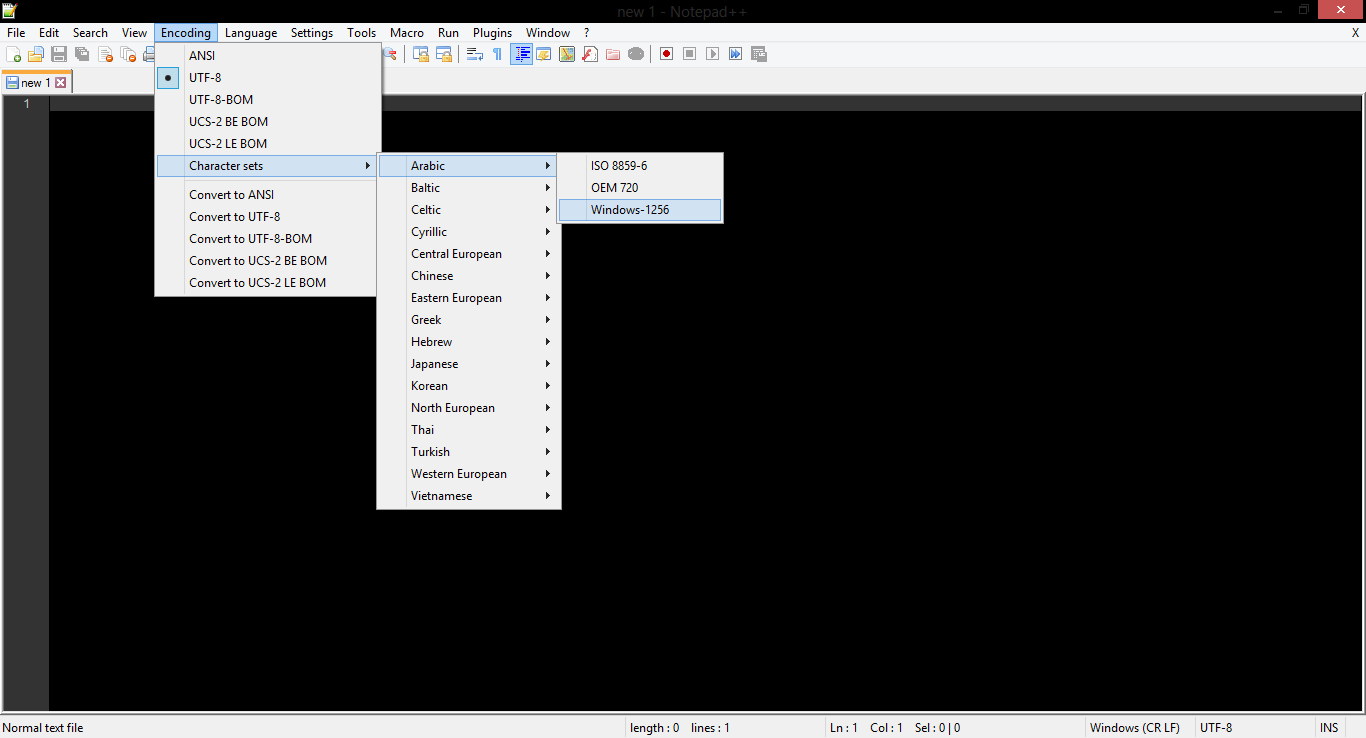The image size is (1366, 738).
Task: Click the 'Ln : 1' status bar entry
Action: [844, 728]
